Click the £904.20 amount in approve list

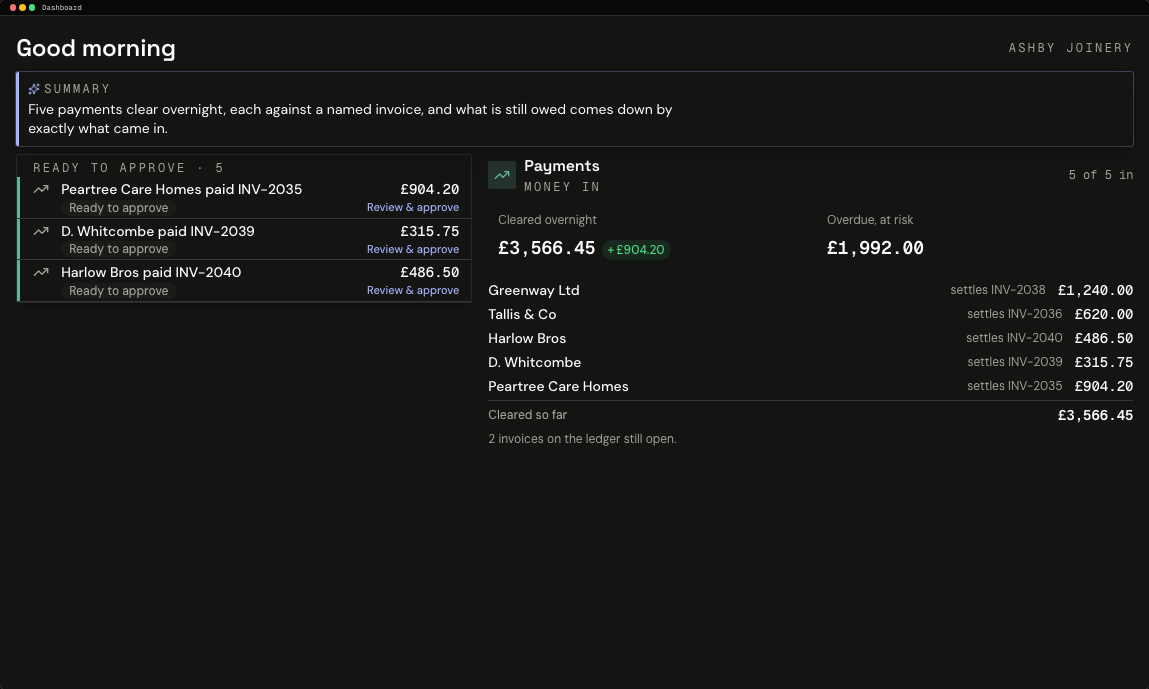(x=429, y=189)
